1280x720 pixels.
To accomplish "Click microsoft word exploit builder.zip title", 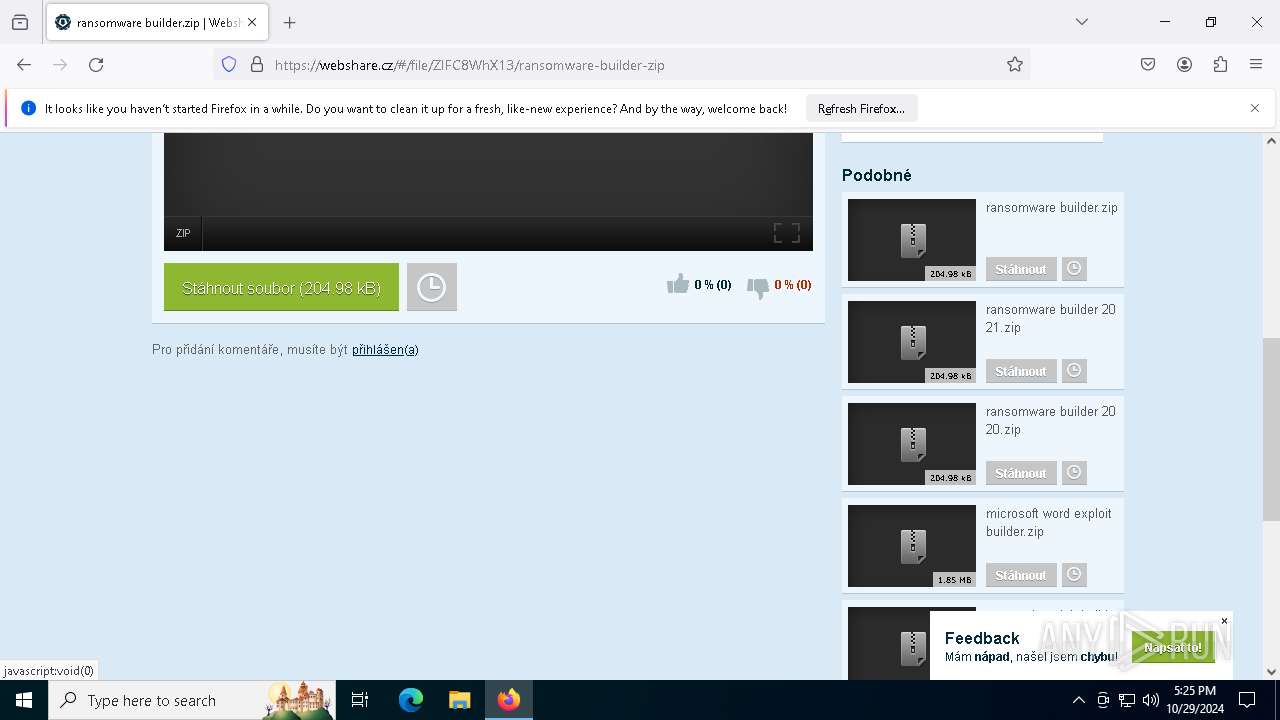I will pos(1049,523).
